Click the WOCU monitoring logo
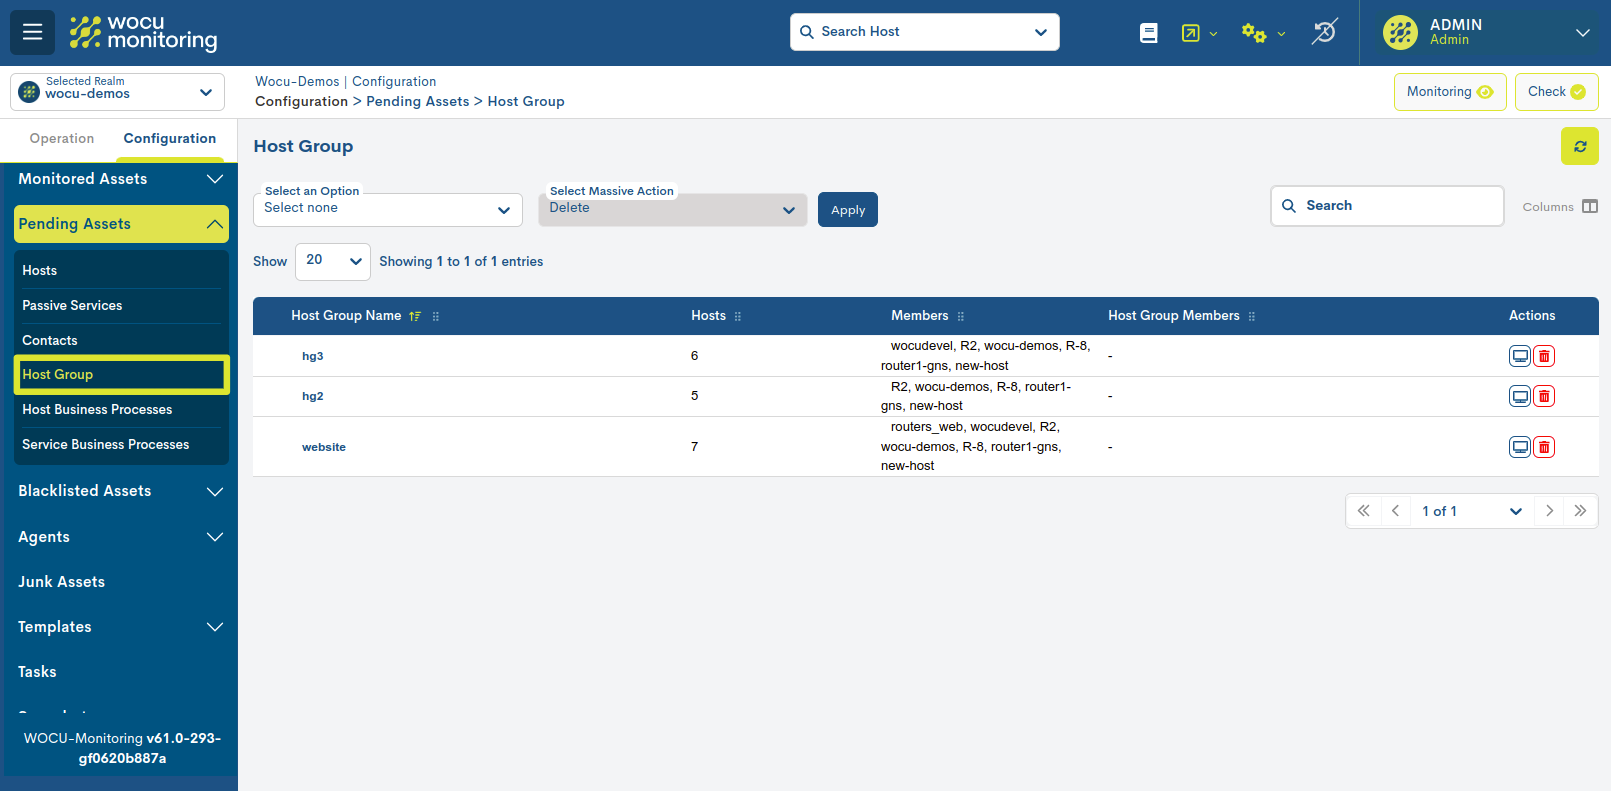This screenshot has height=791, width=1611. coord(143,32)
